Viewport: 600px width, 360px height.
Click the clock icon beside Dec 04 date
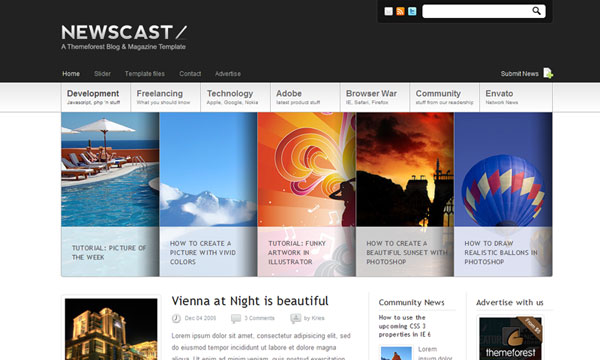point(176,318)
